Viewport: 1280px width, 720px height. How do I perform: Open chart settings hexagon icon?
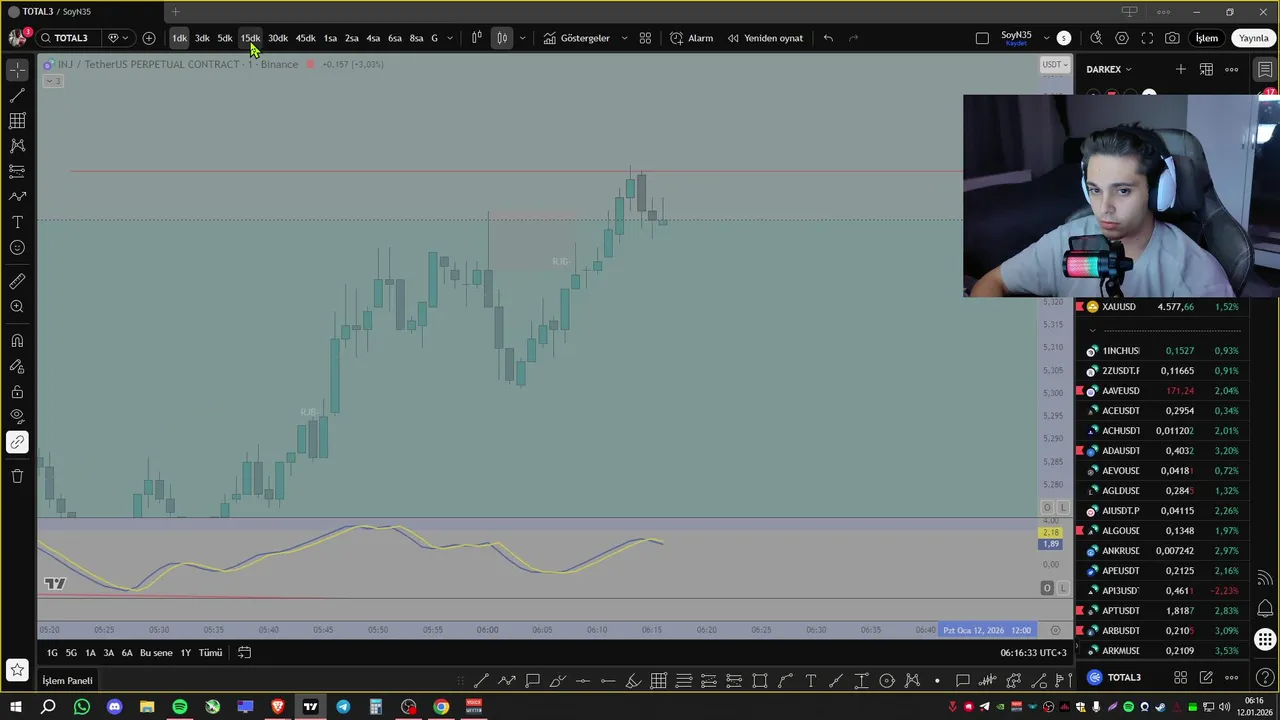(x=1122, y=38)
